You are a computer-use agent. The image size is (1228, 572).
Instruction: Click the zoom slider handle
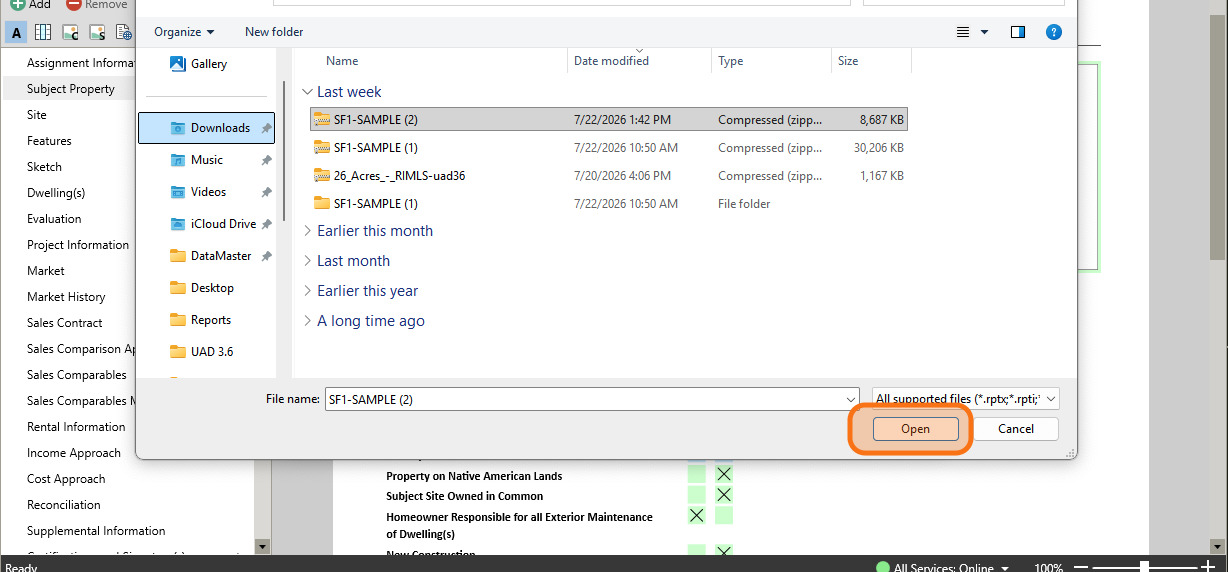pos(1144,568)
